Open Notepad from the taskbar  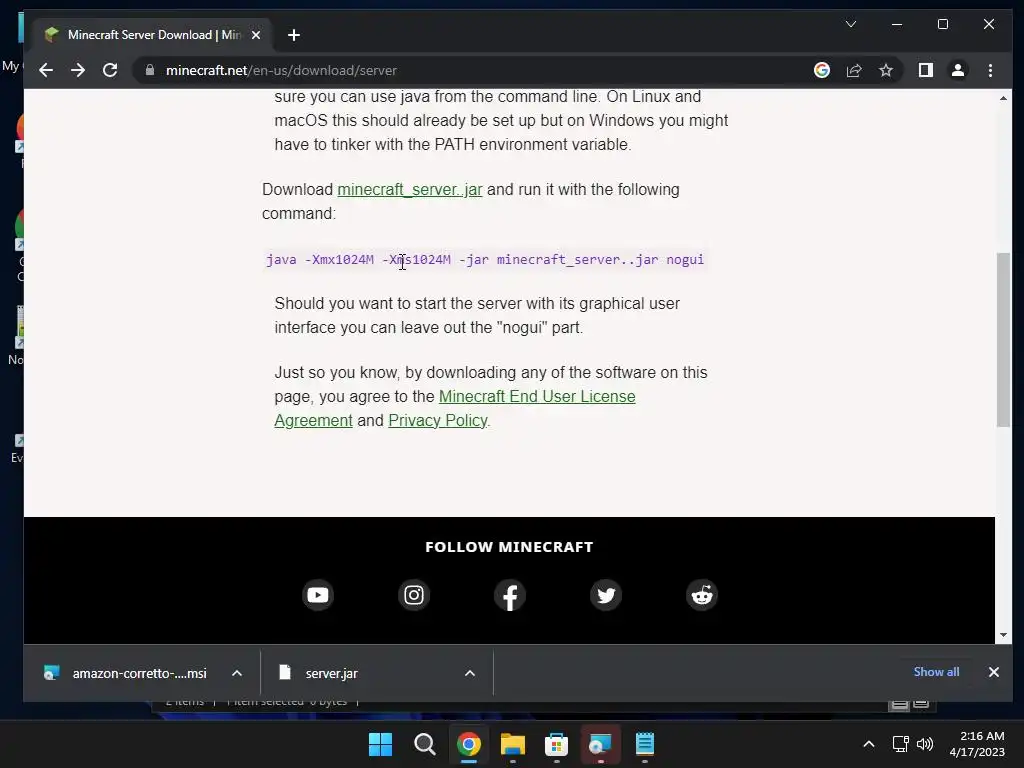(645, 744)
